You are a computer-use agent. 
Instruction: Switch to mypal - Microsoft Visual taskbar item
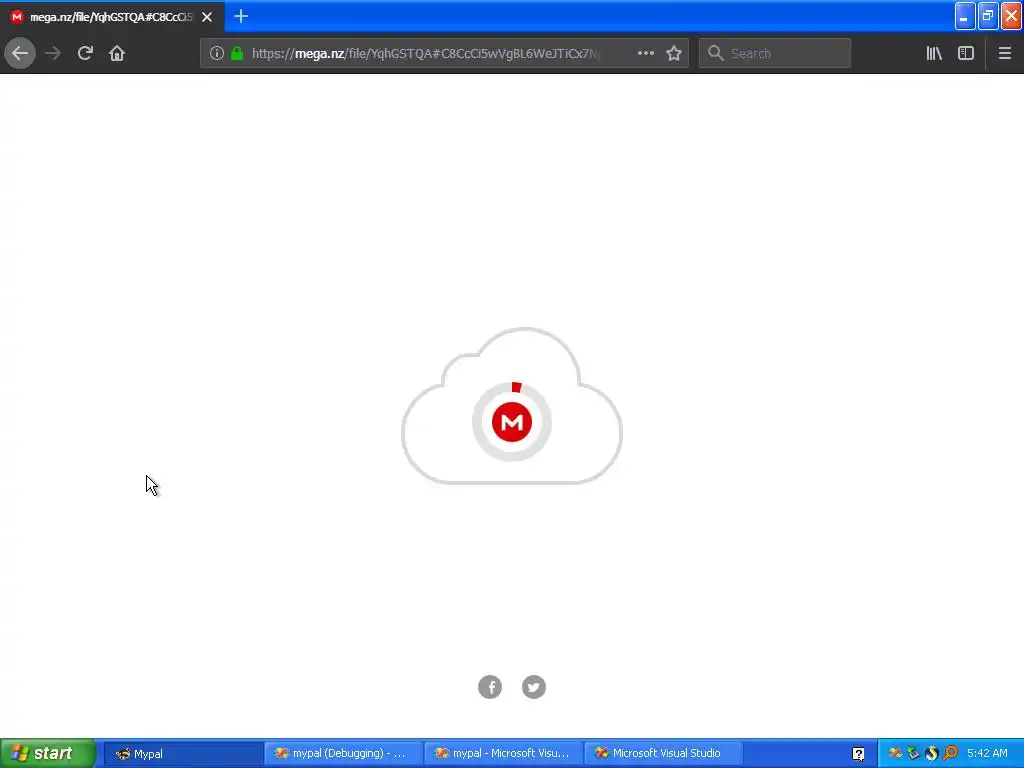(x=504, y=754)
